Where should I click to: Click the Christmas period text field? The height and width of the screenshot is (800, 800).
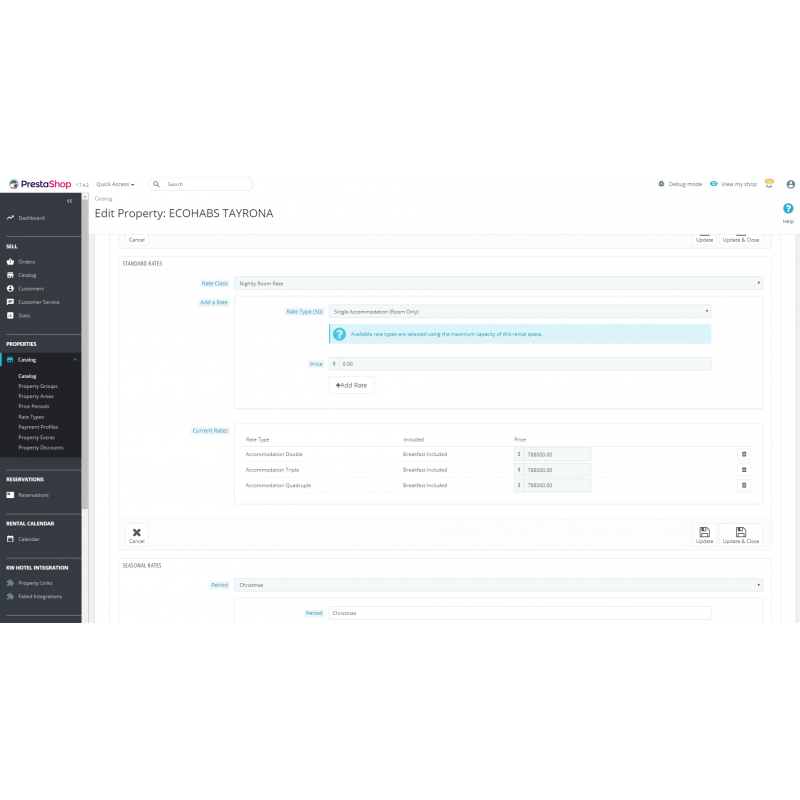point(519,613)
